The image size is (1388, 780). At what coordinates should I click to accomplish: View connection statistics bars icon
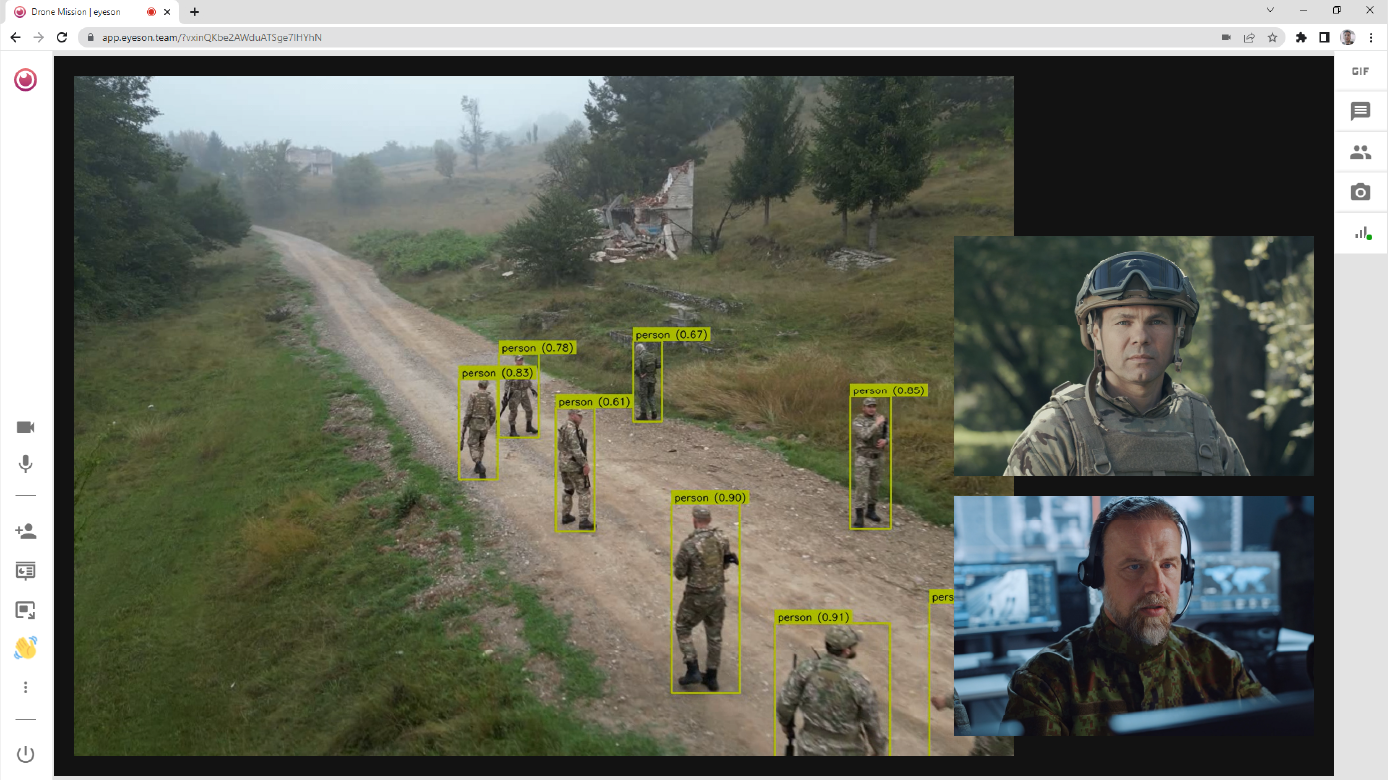pyautogui.click(x=1360, y=233)
